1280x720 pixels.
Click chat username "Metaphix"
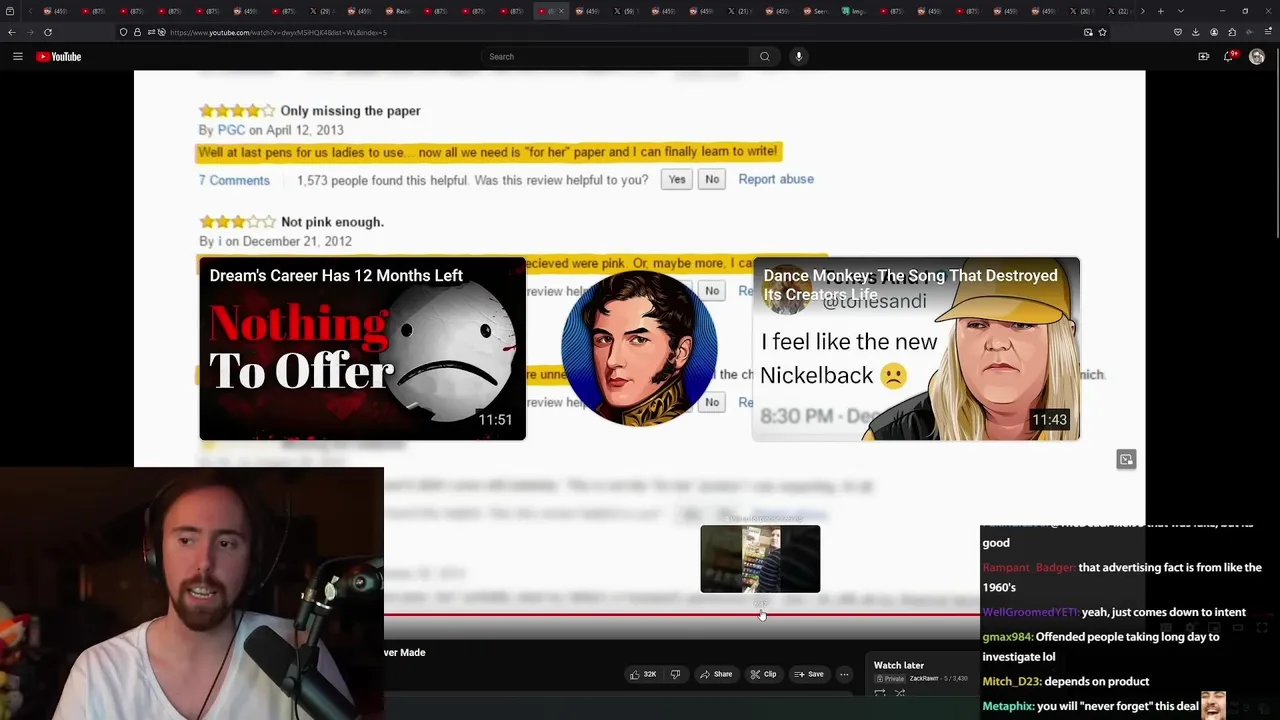[1008, 706]
